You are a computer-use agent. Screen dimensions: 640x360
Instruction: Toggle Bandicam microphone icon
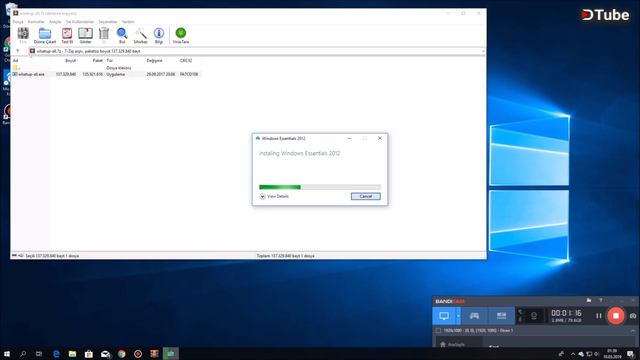point(520,319)
